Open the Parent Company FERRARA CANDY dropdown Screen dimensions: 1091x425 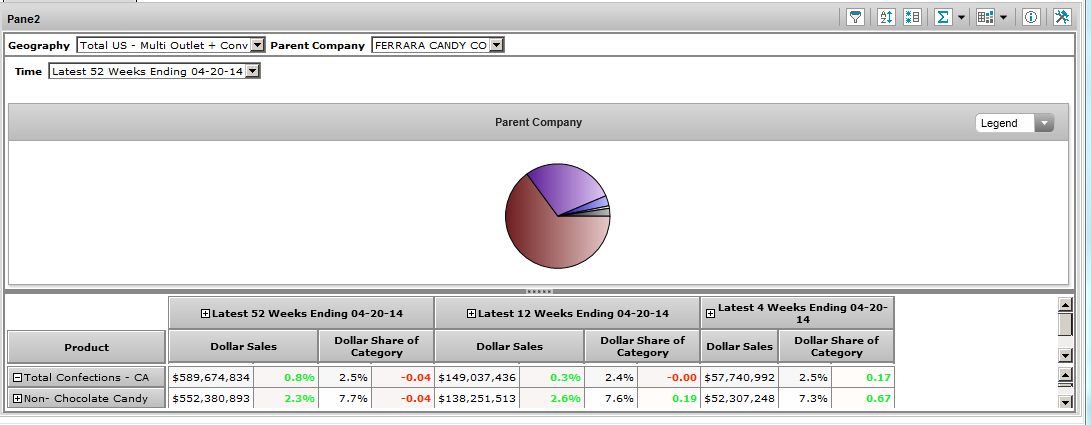pos(496,45)
